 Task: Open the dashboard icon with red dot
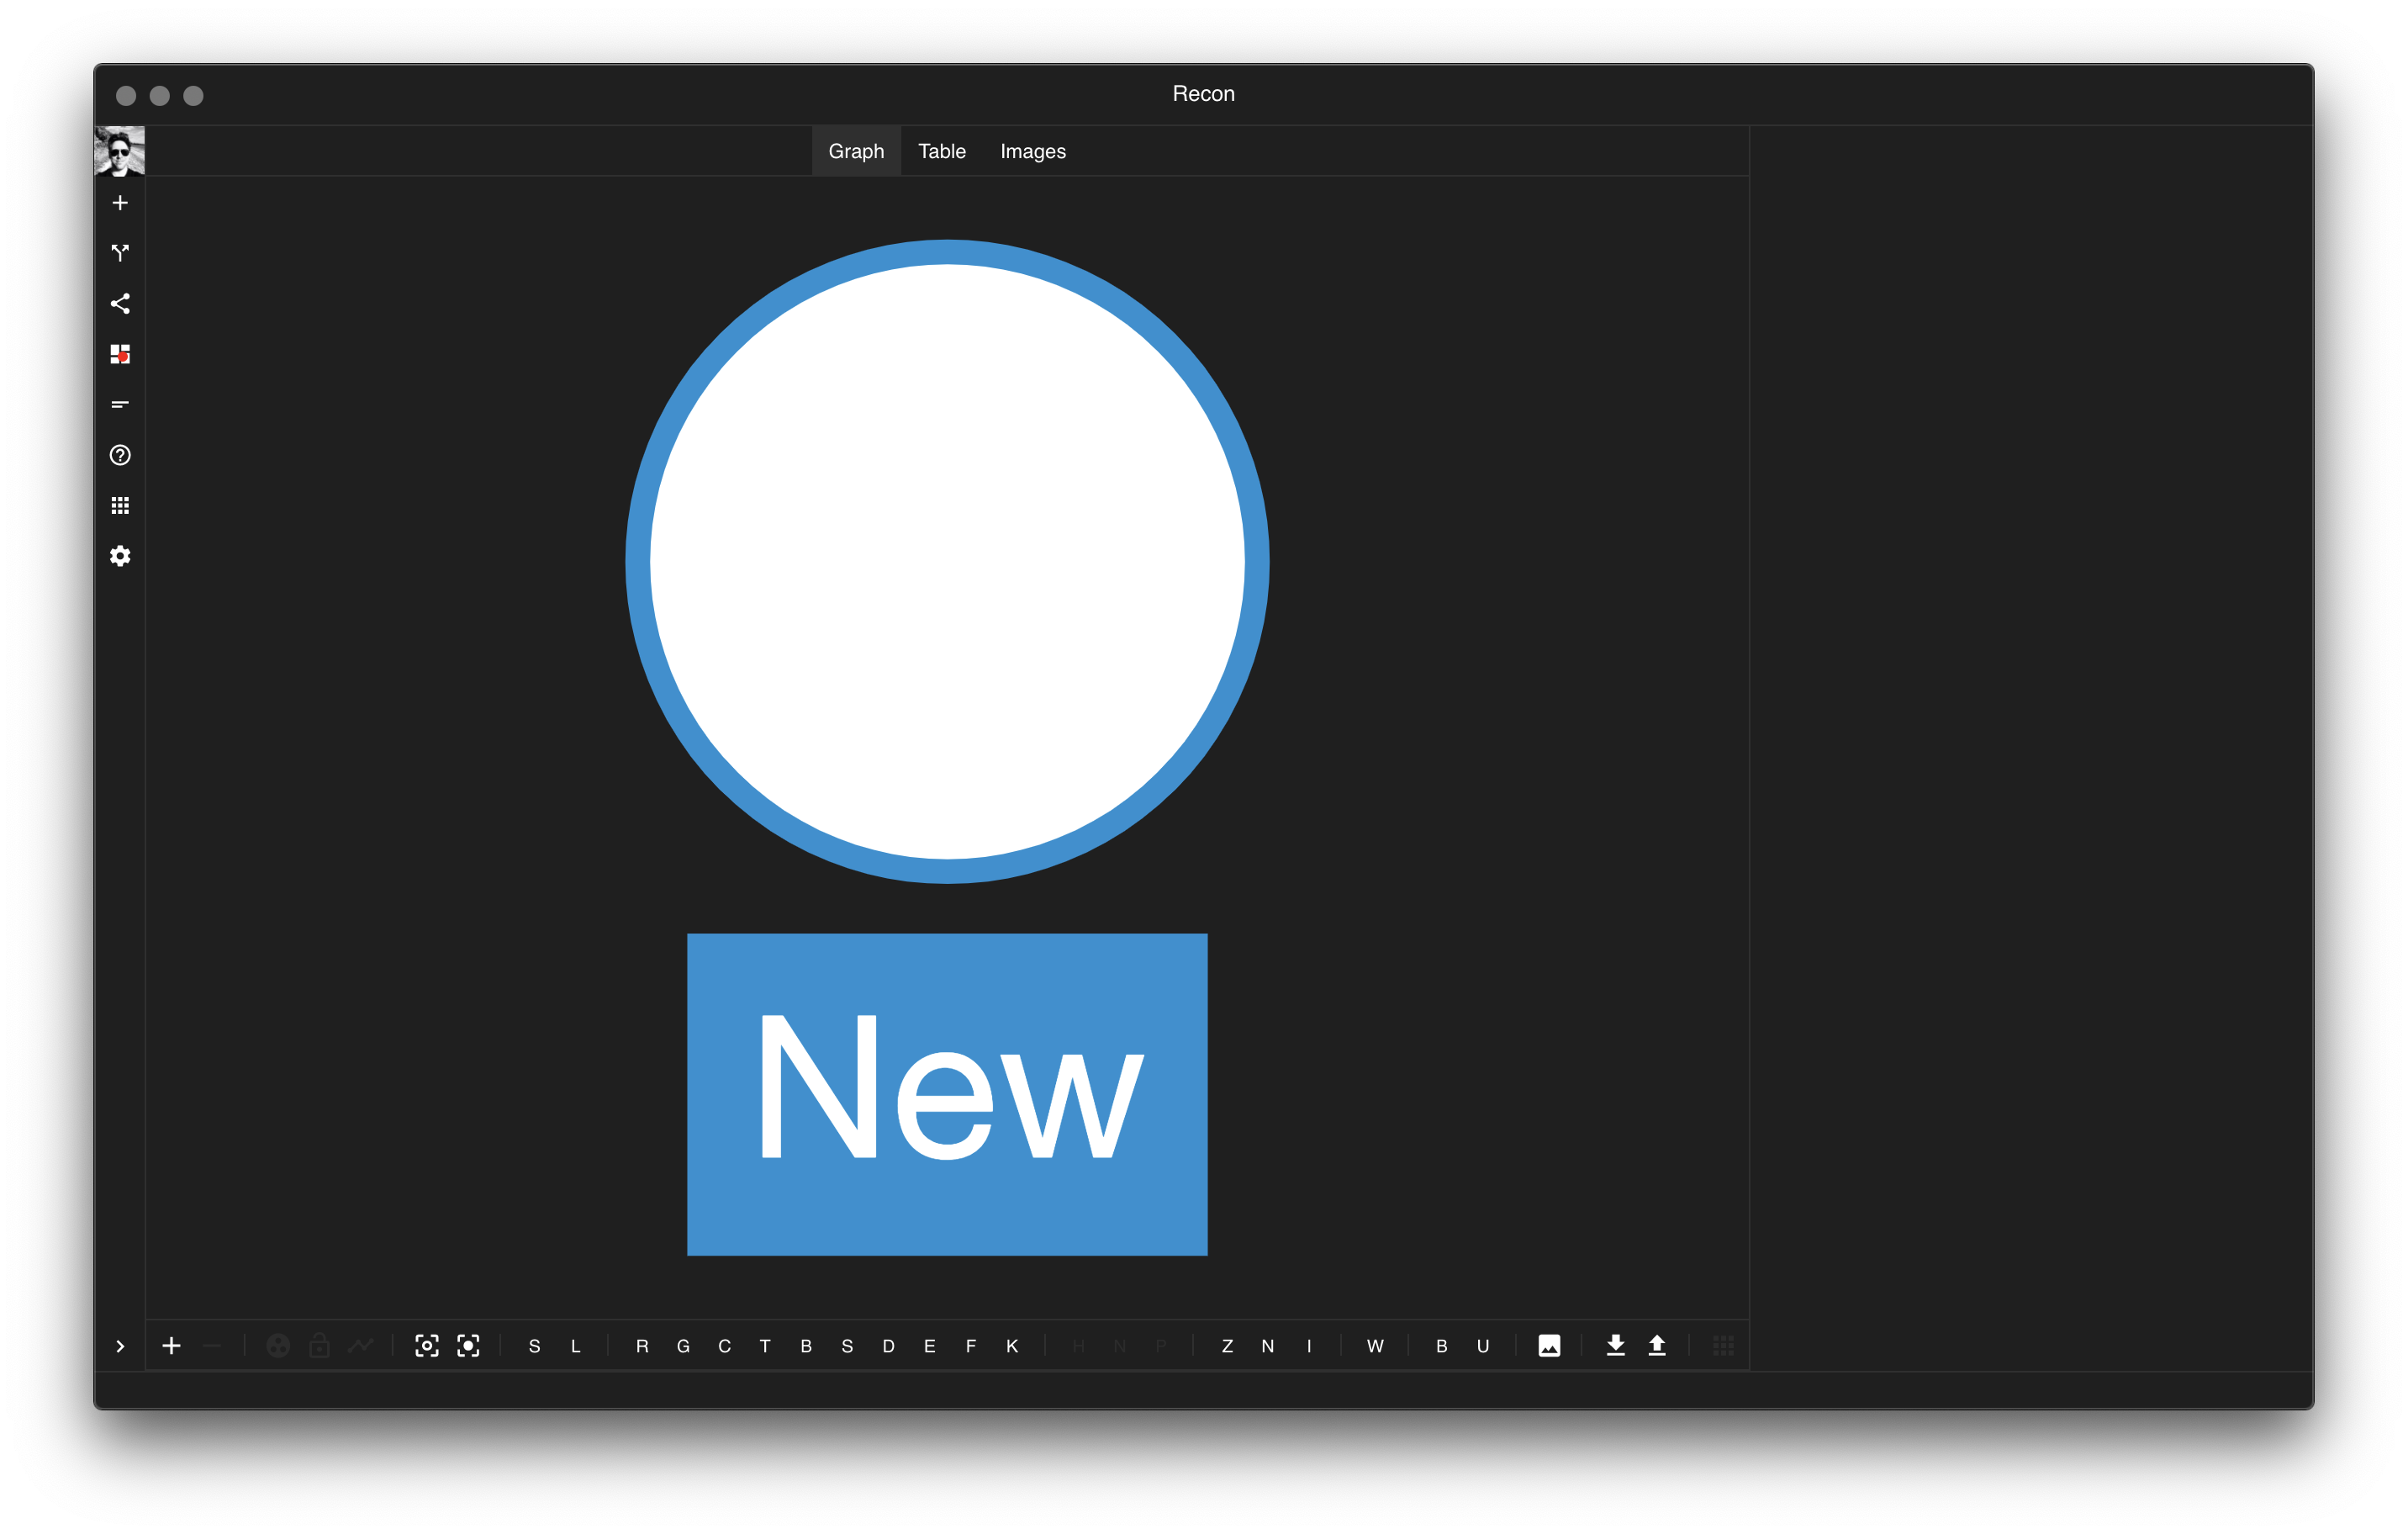[x=120, y=354]
